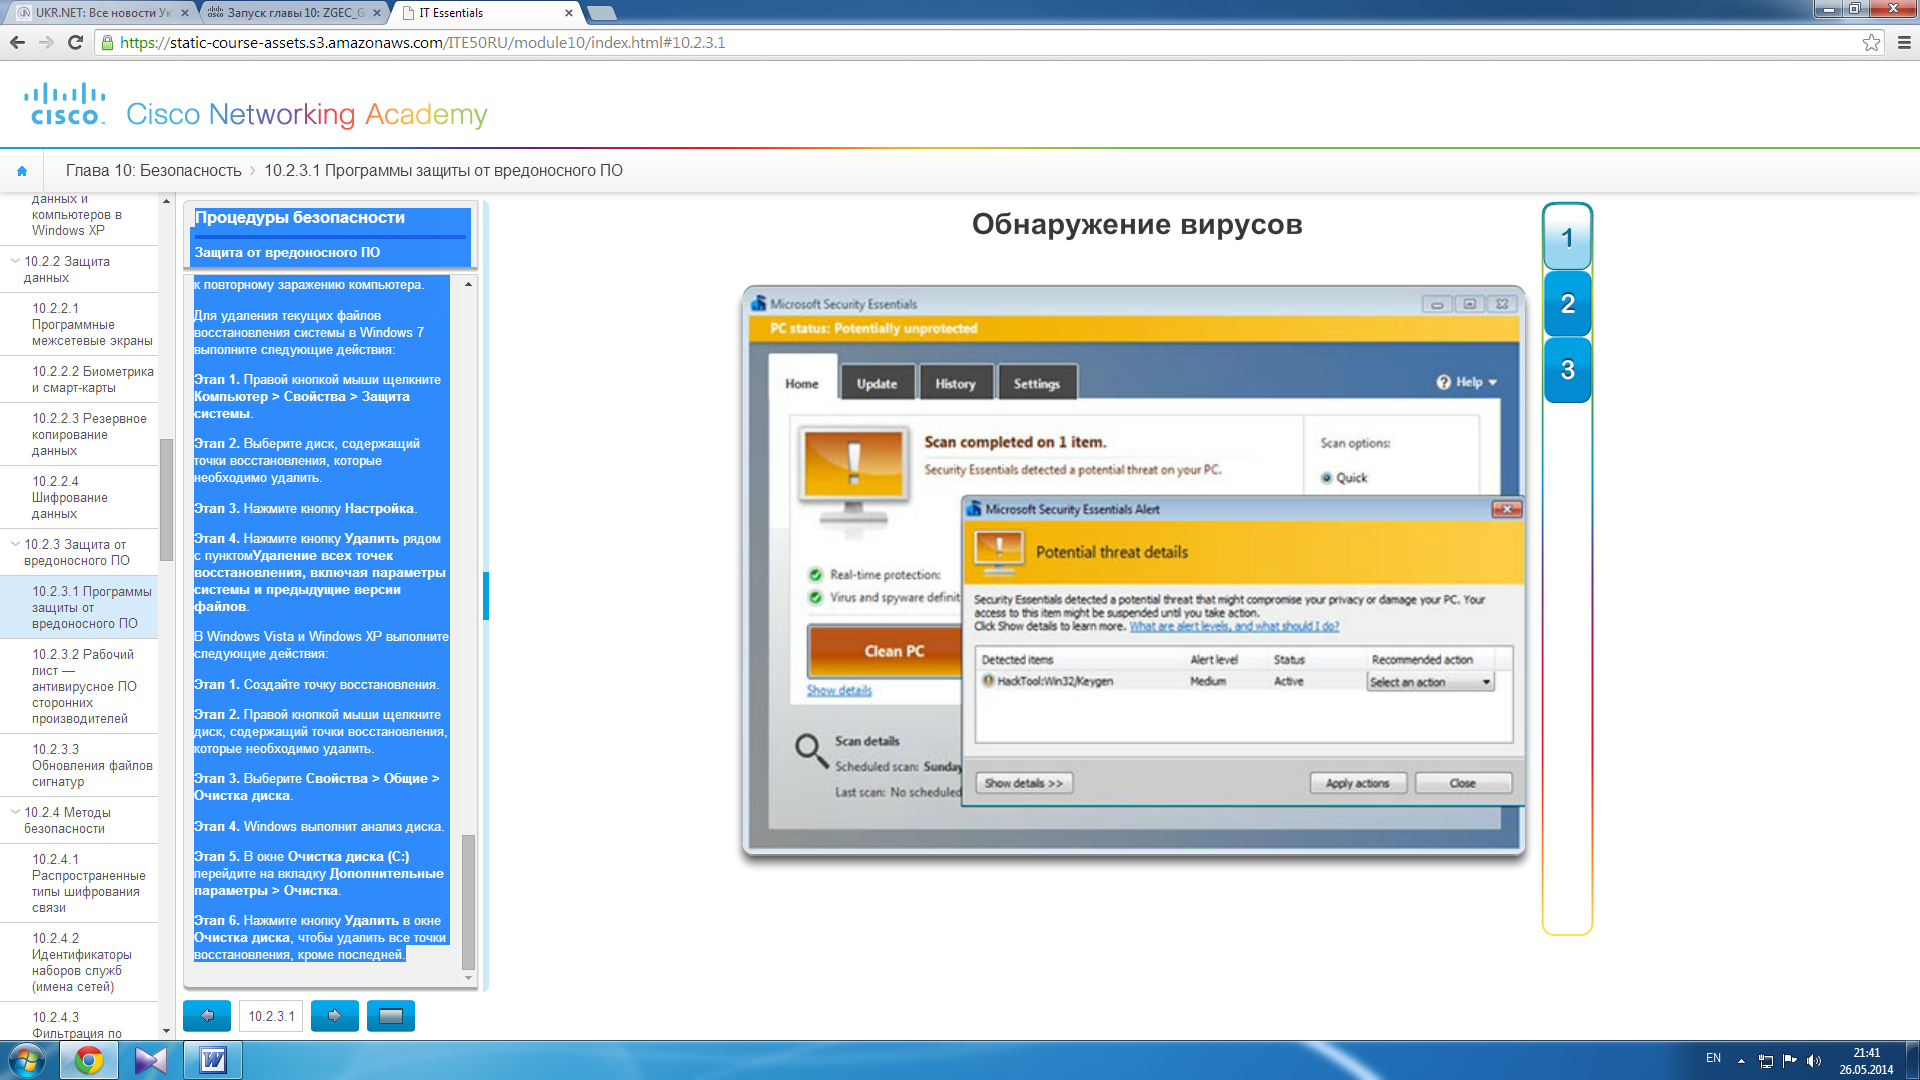The width and height of the screenshot is (1920, 1080).
Task: Open the network tray icon
Action: coord(1766,1060)
